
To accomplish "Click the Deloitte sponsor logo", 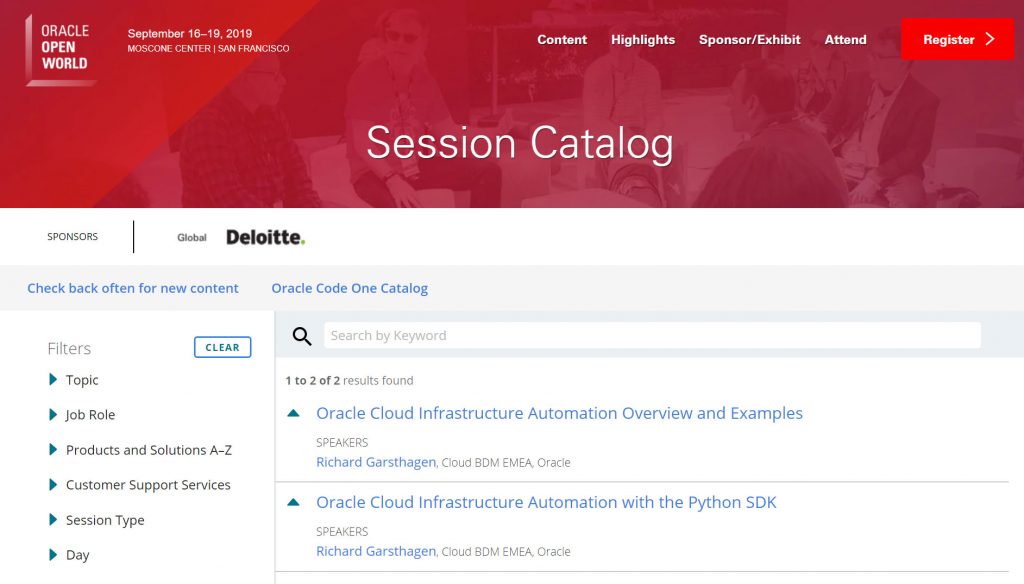I will click(x=265, y=237).
